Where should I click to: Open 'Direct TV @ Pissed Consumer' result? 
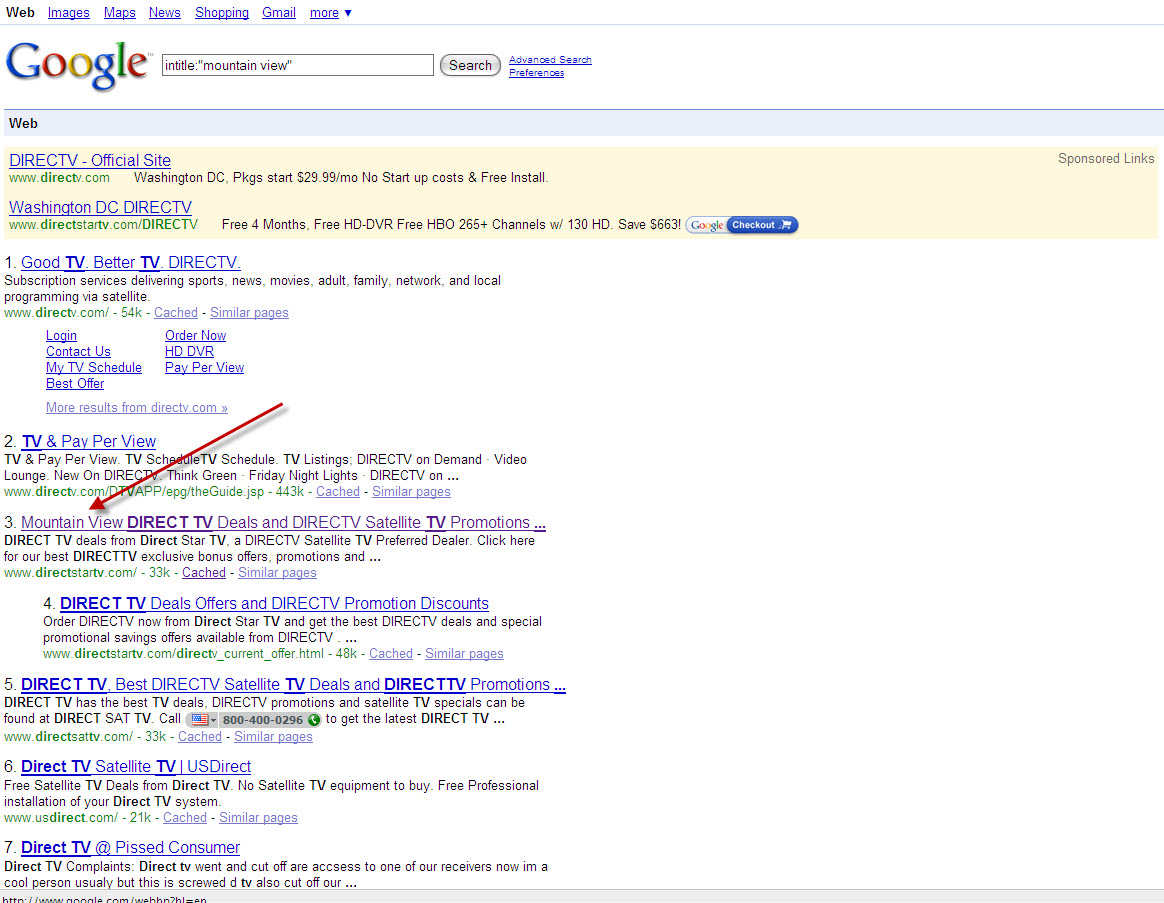pos(130,847)
